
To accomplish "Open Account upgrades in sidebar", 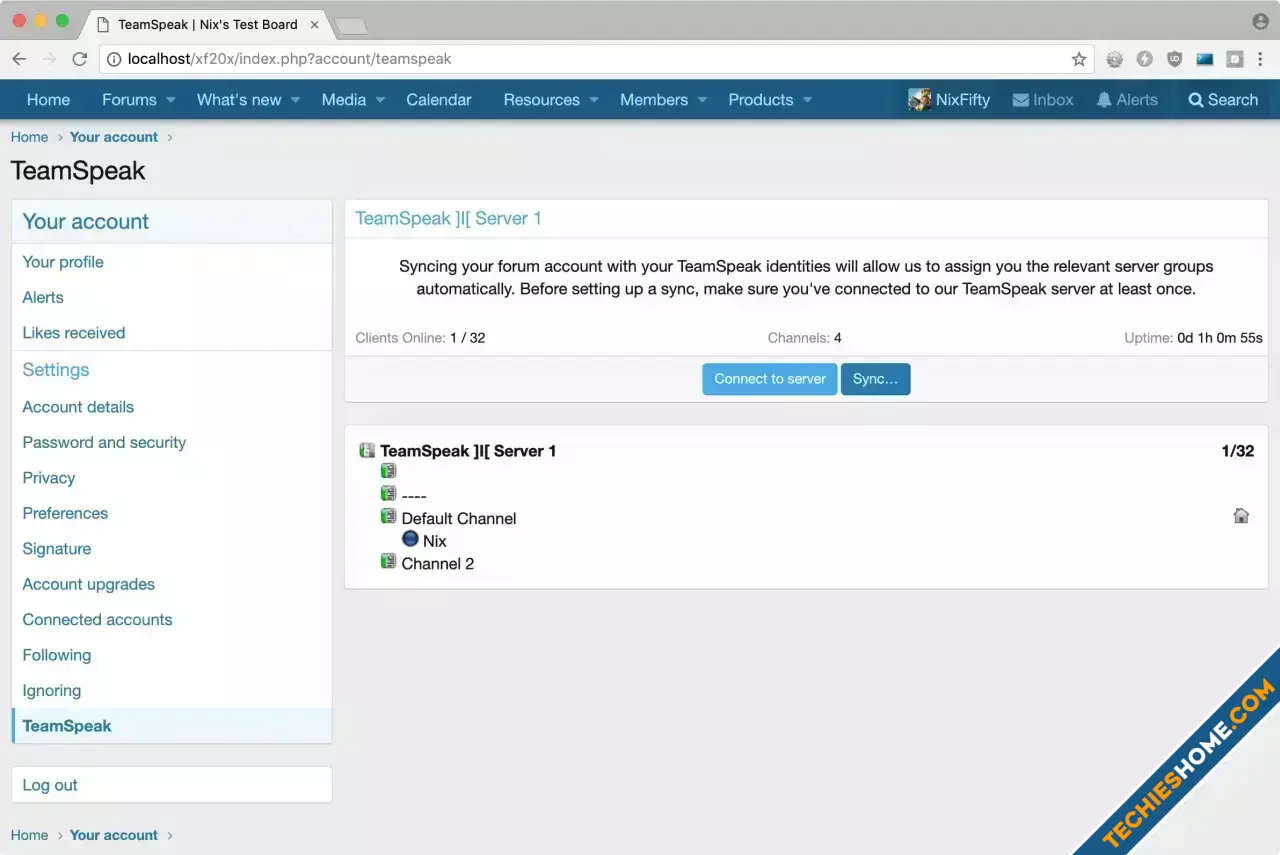I will tap(171, 584).
